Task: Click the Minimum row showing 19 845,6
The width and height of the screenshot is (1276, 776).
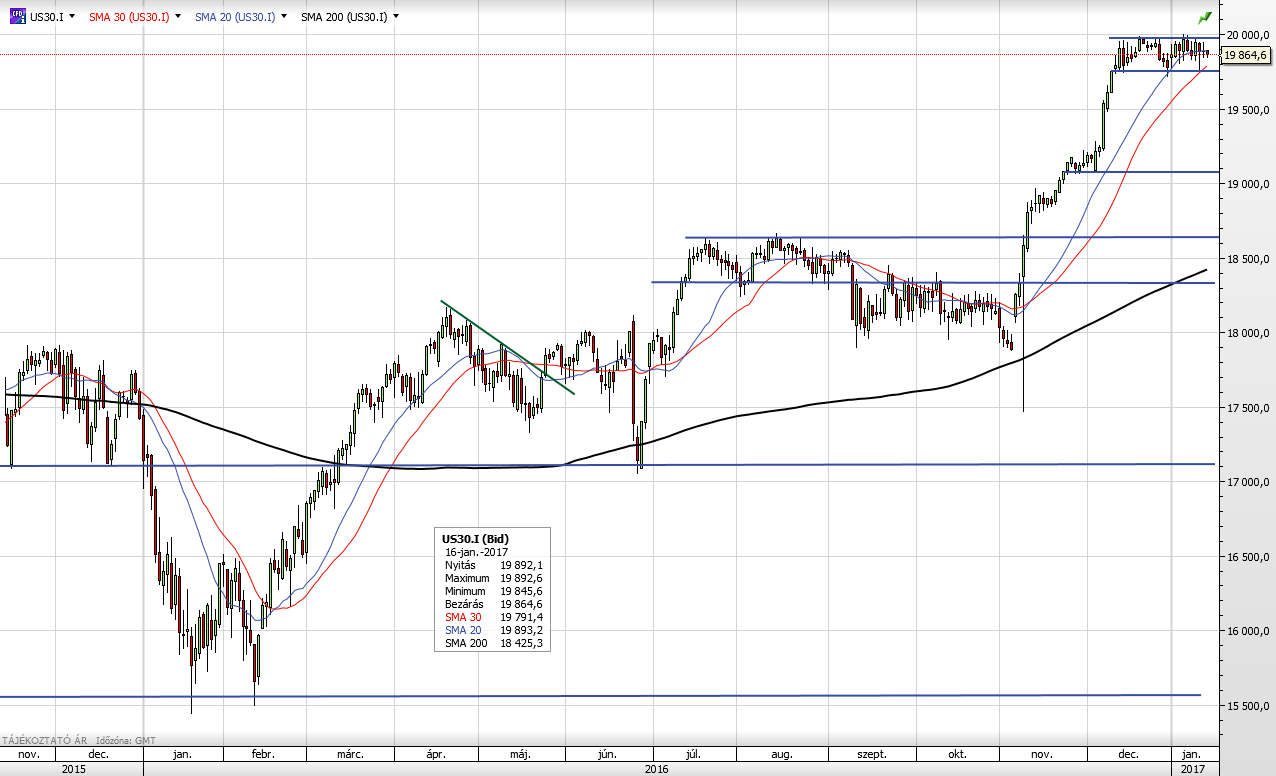Action: coord(494,591)
